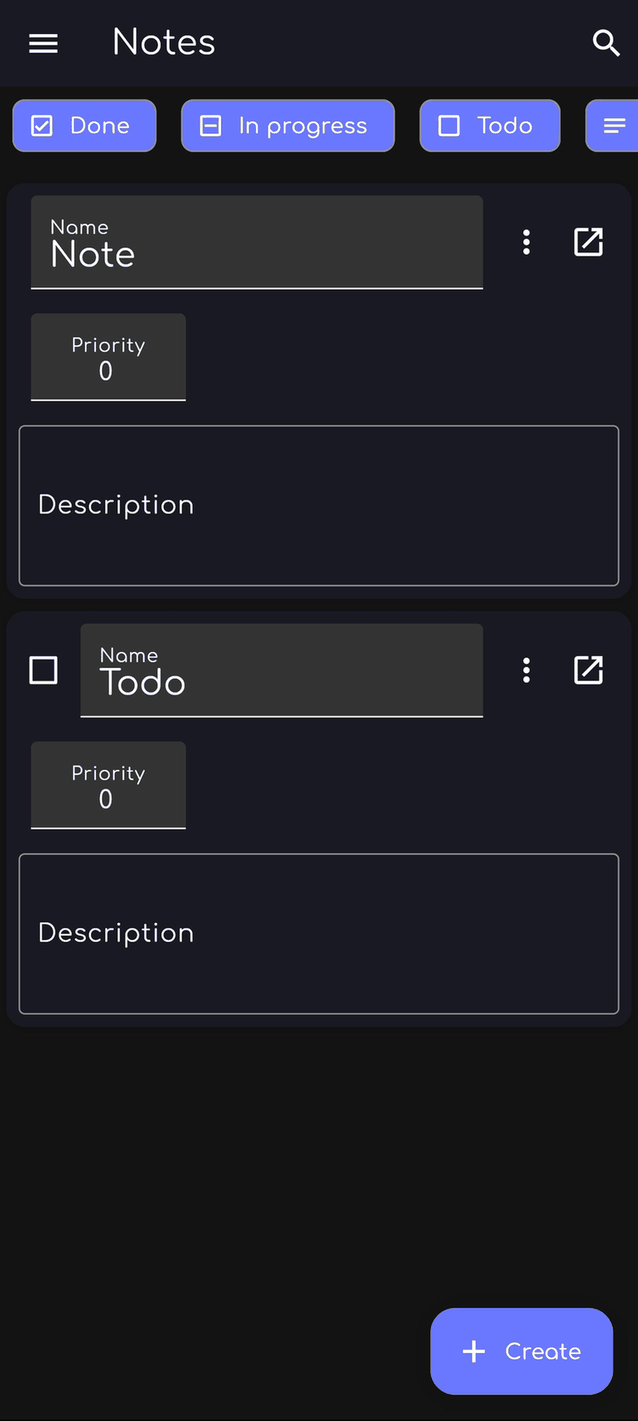
Task: Toggle the Done filter chip
Action: coord(84,126)
